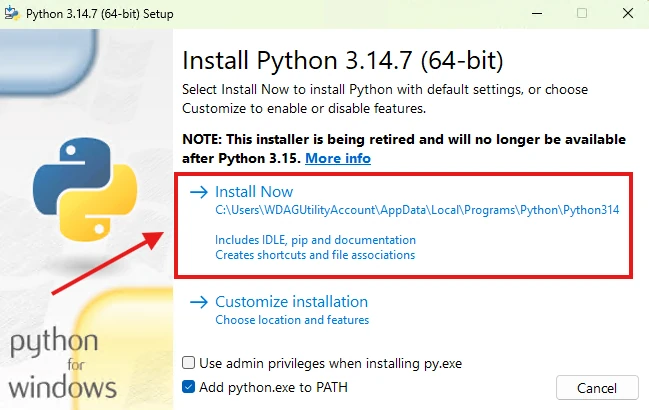Open the More info link
Image resolution: width=649 pixels, height=410 pixels.
pyautogui.click(x=338, y=158)
